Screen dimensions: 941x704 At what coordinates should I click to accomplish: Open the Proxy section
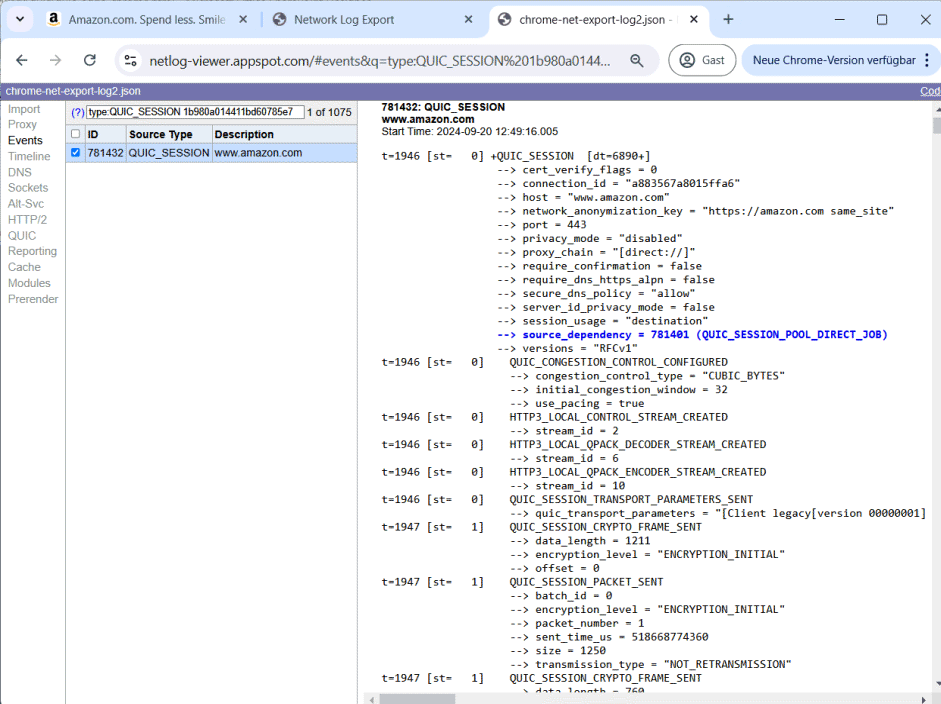click(x=22, y=124)
